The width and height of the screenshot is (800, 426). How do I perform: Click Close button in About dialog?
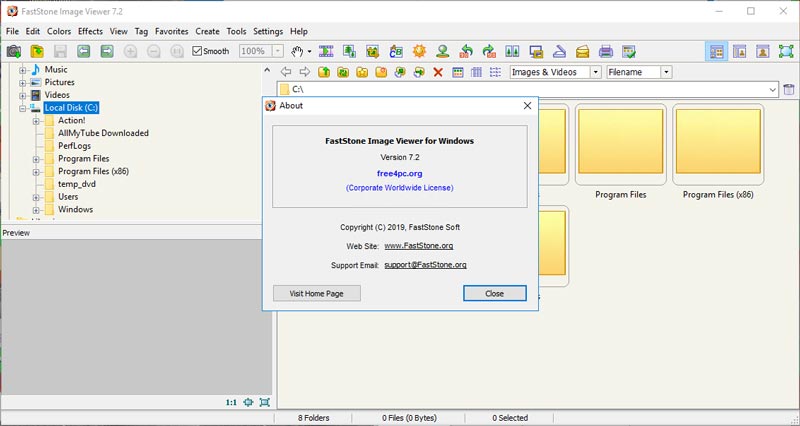494,293
